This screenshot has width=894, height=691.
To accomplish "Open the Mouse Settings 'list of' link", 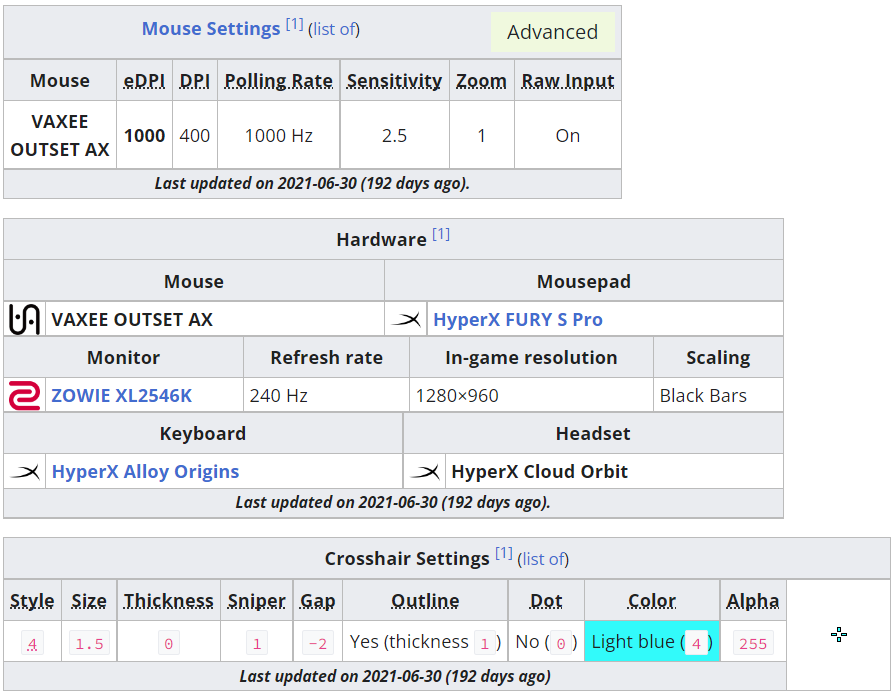I will (x=334, y=29).
